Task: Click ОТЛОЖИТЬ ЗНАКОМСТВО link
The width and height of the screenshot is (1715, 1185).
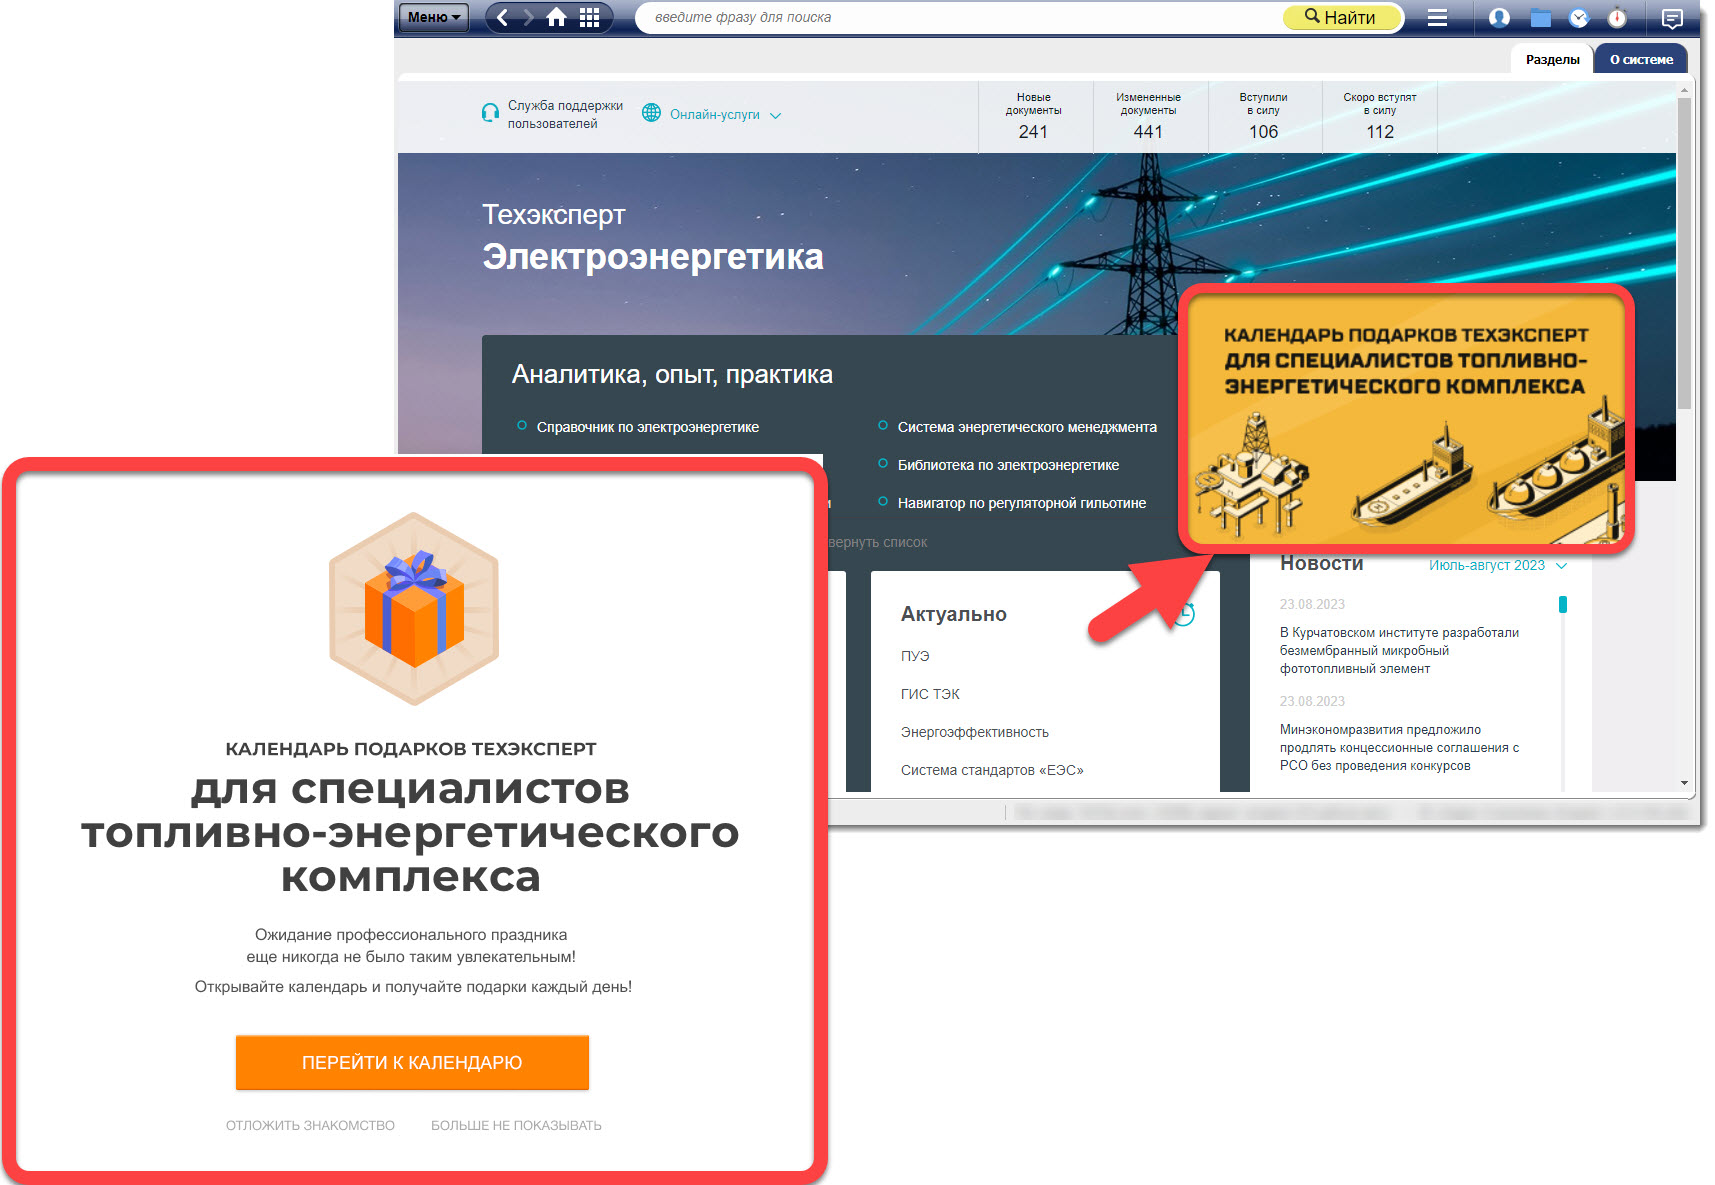Action: (x=310, y=1125)
